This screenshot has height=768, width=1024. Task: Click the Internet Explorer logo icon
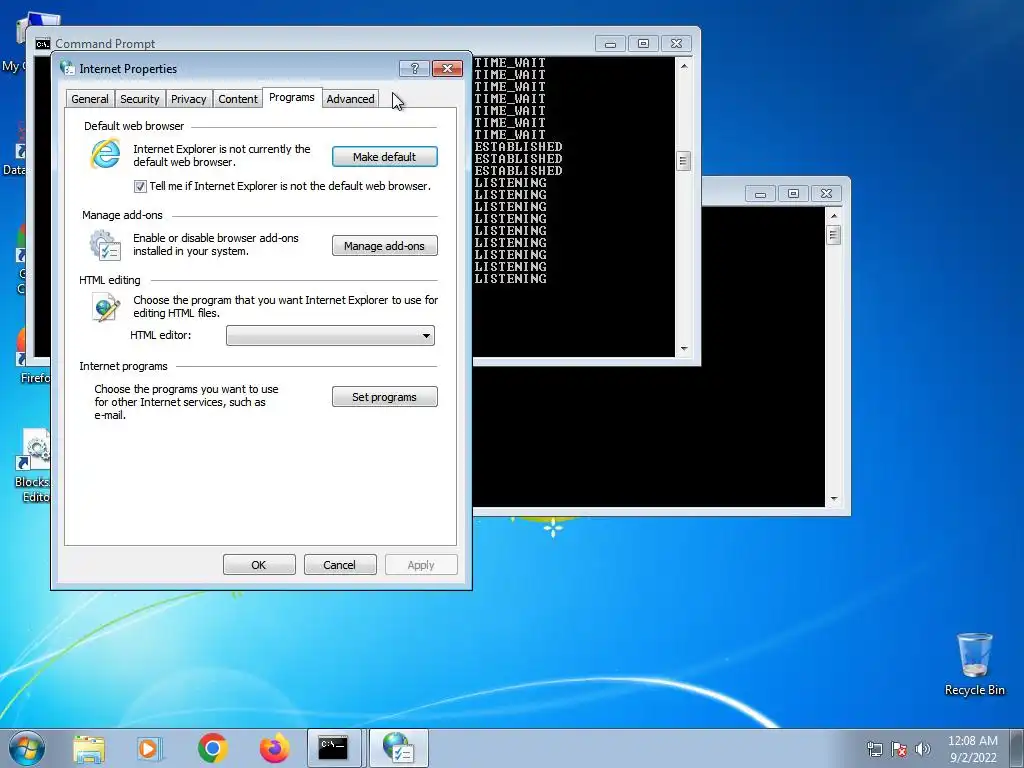[x=105, y=155]
